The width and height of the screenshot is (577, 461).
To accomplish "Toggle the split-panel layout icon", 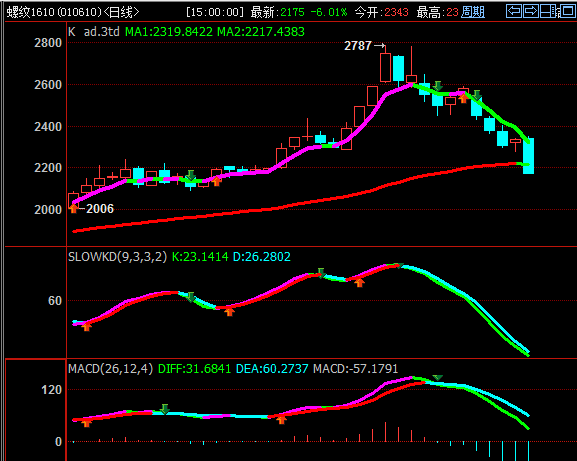I will click(547, 11).
